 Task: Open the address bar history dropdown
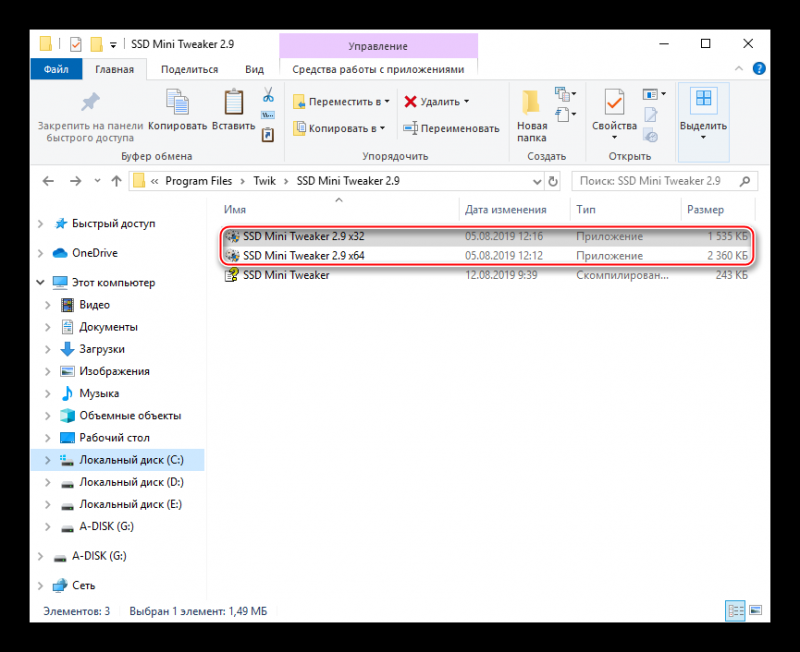(x=537, y=181)
